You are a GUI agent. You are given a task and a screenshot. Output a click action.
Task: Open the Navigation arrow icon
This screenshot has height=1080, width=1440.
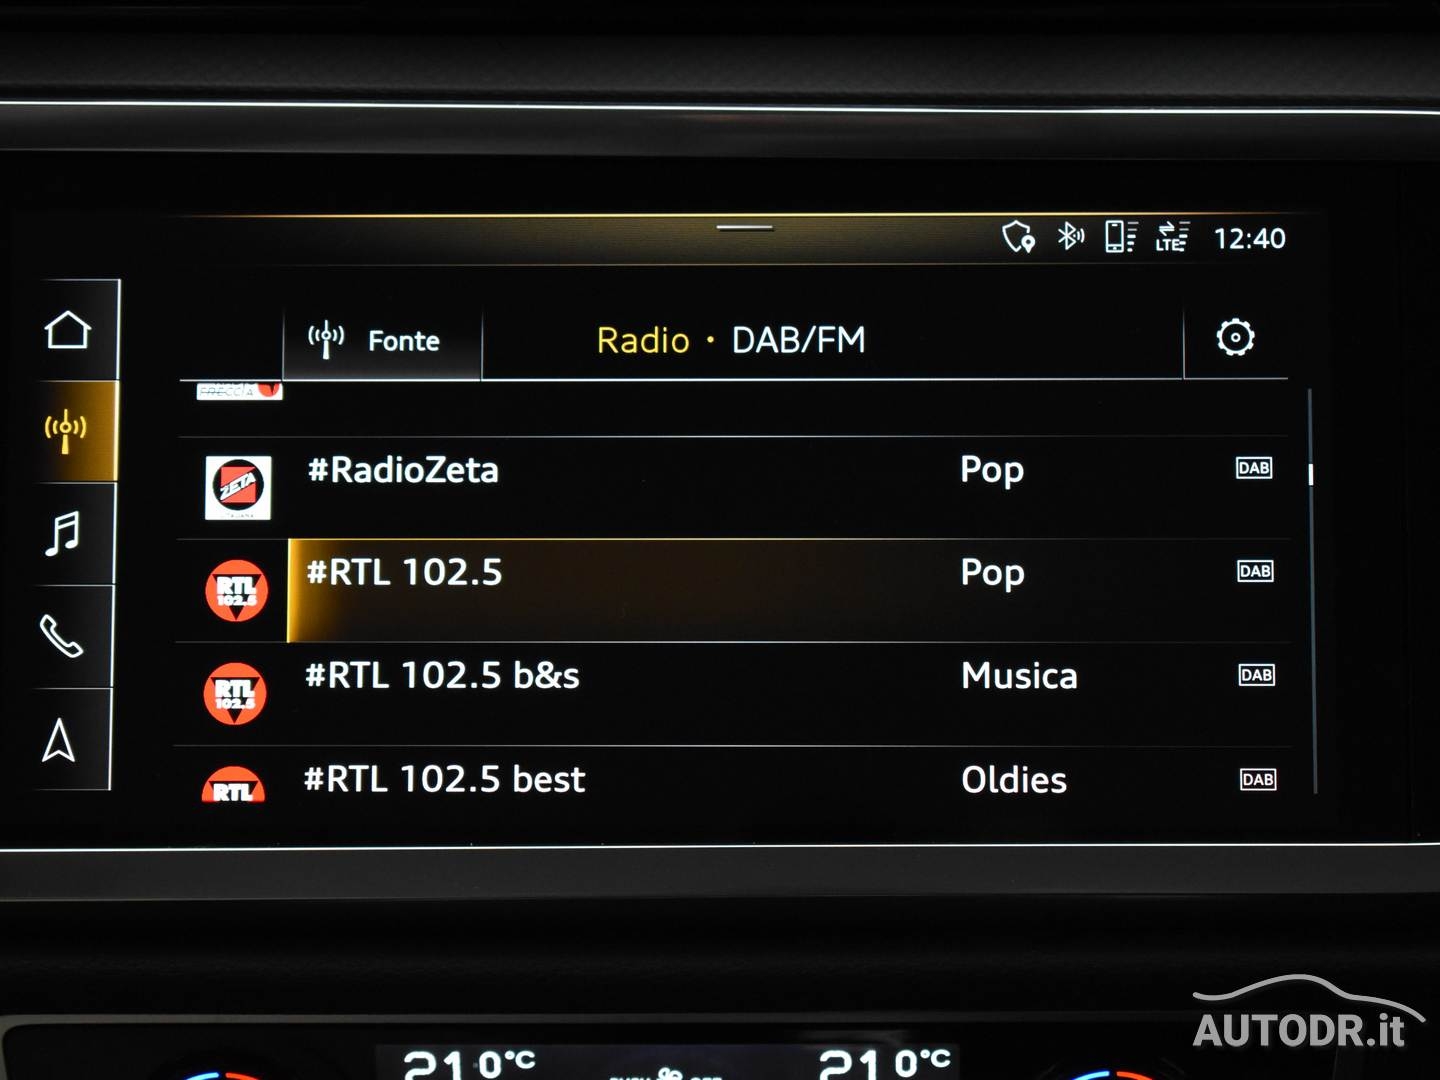tap(59, 741)
